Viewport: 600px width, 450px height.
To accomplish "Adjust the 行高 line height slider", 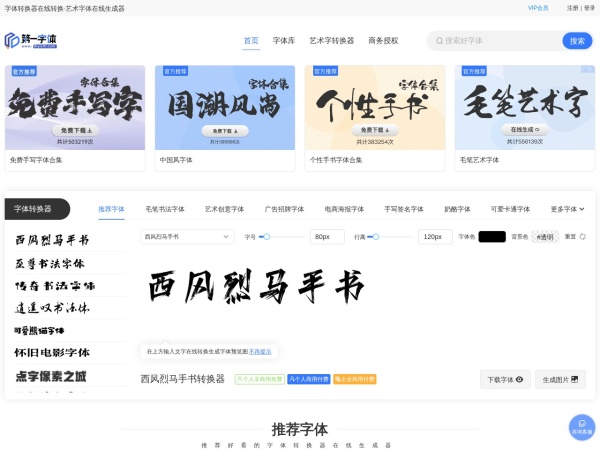I will 373,237.
